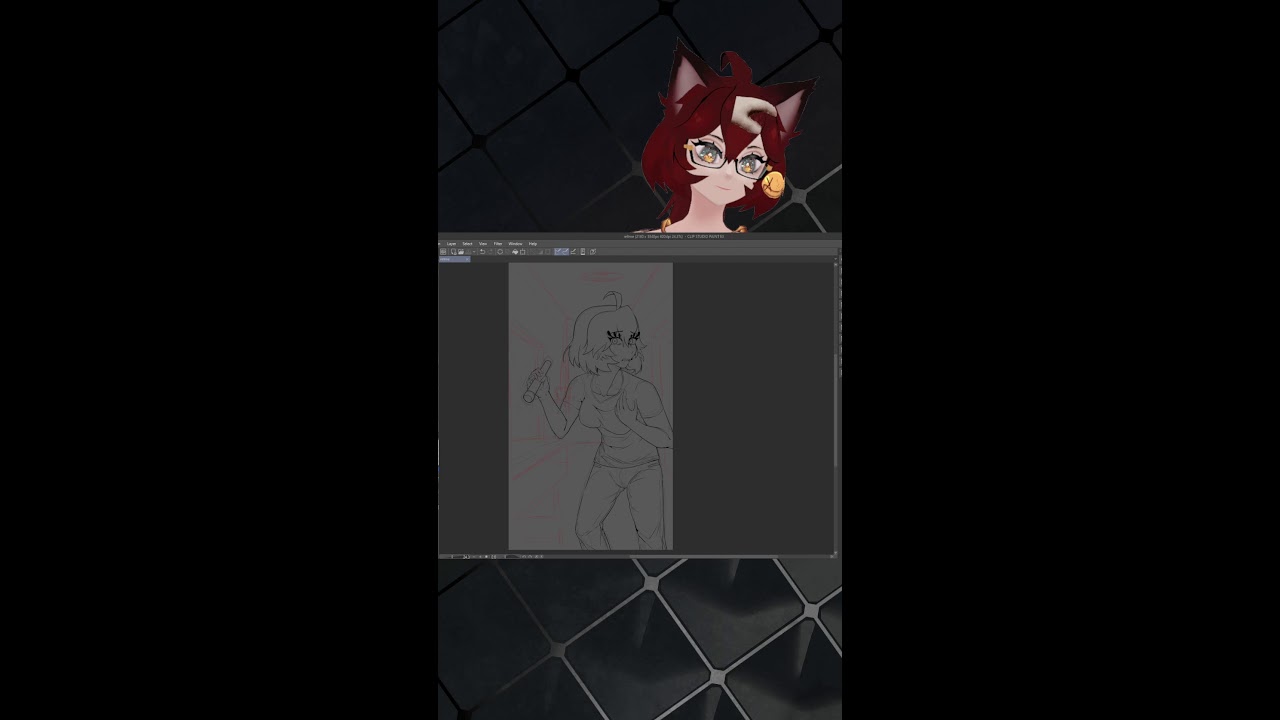This screenshot has width=1280, height=720.
Task: Click the character line art canvas
Action: 591,406
